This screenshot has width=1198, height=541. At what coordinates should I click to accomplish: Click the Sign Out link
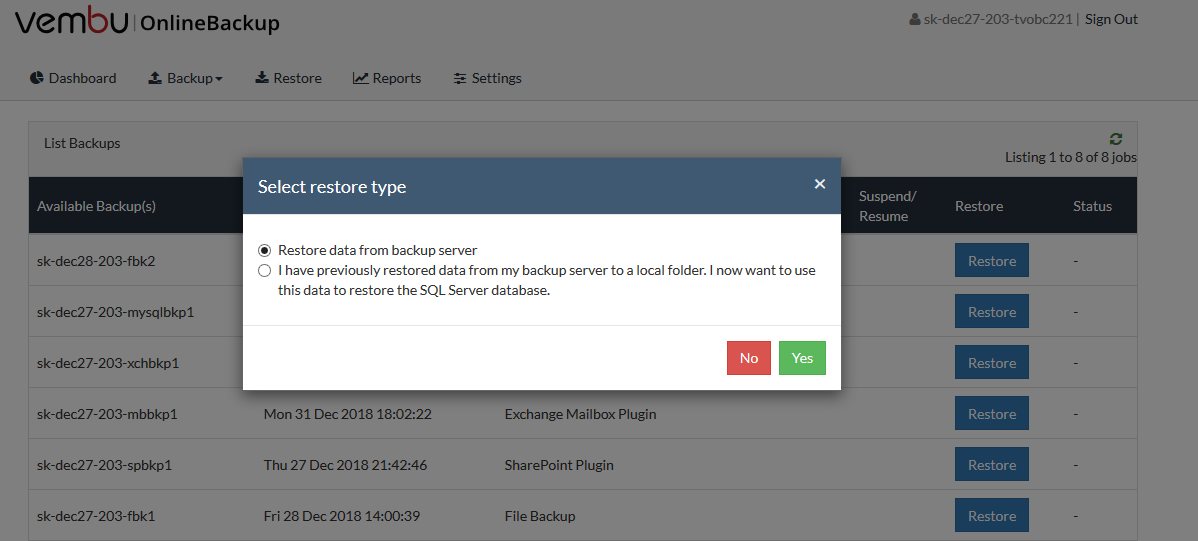1111,19
